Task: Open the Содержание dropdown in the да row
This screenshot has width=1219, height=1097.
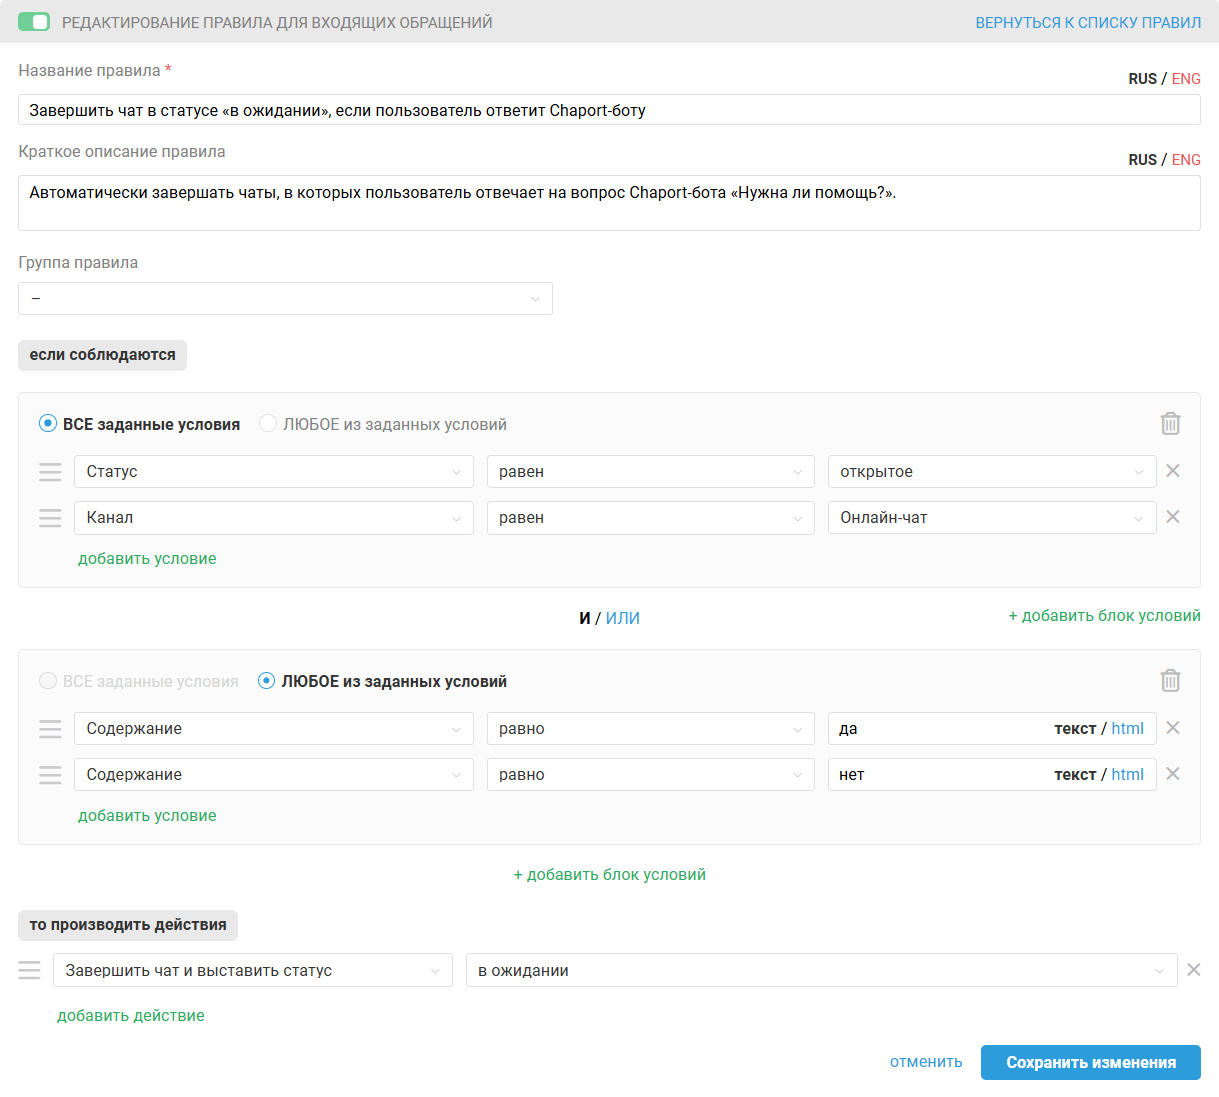Action: click(274, 729)
